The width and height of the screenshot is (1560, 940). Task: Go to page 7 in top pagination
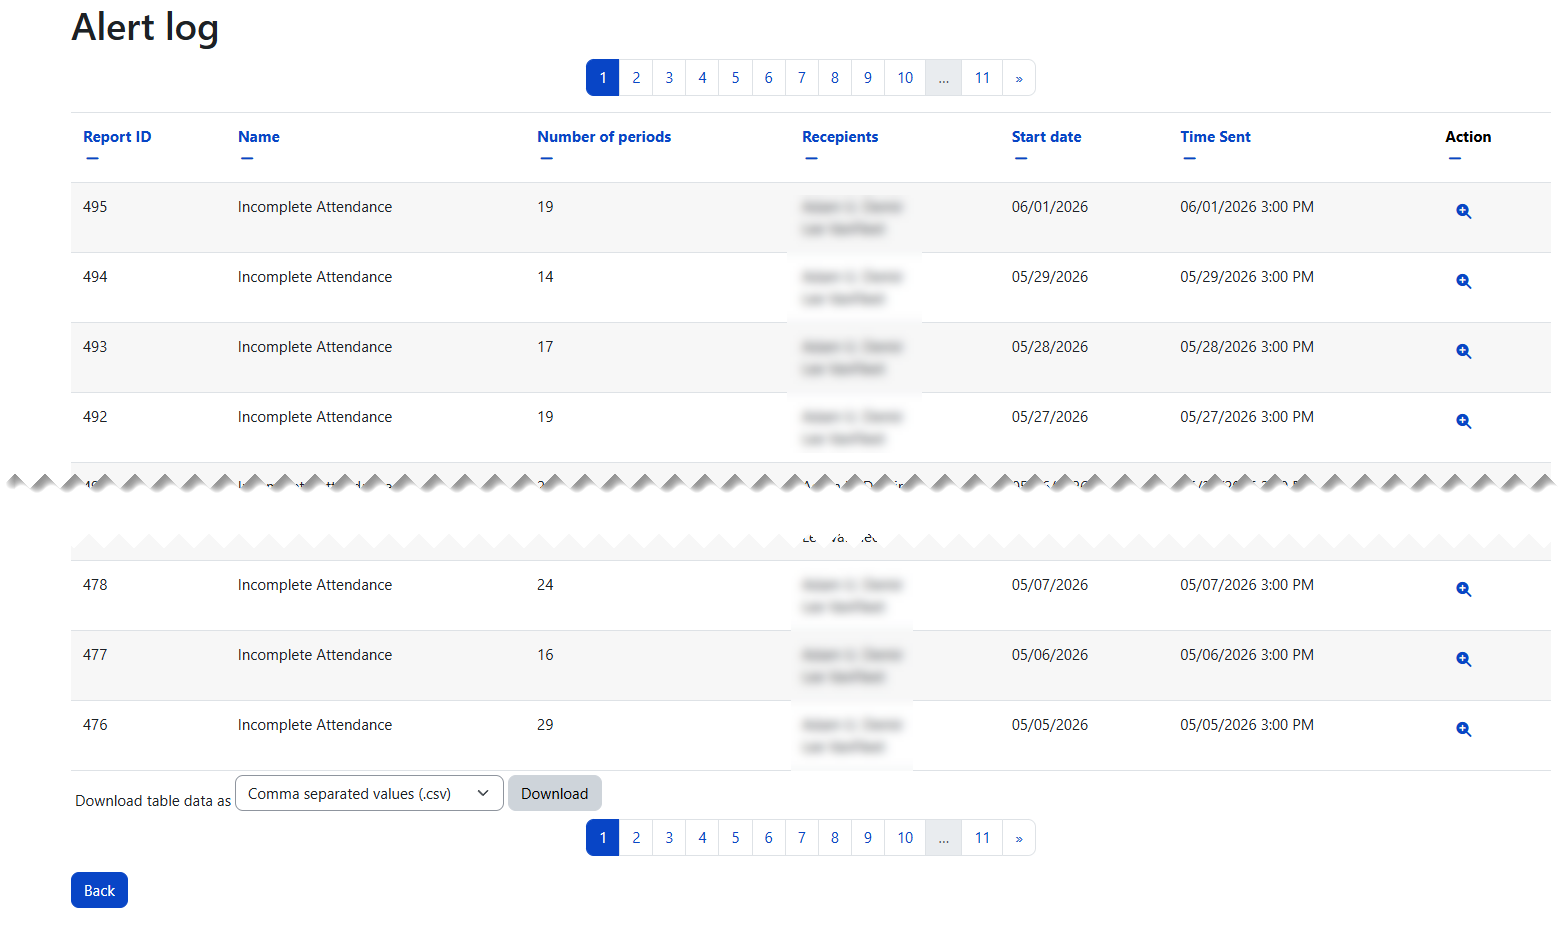(801, 78)
